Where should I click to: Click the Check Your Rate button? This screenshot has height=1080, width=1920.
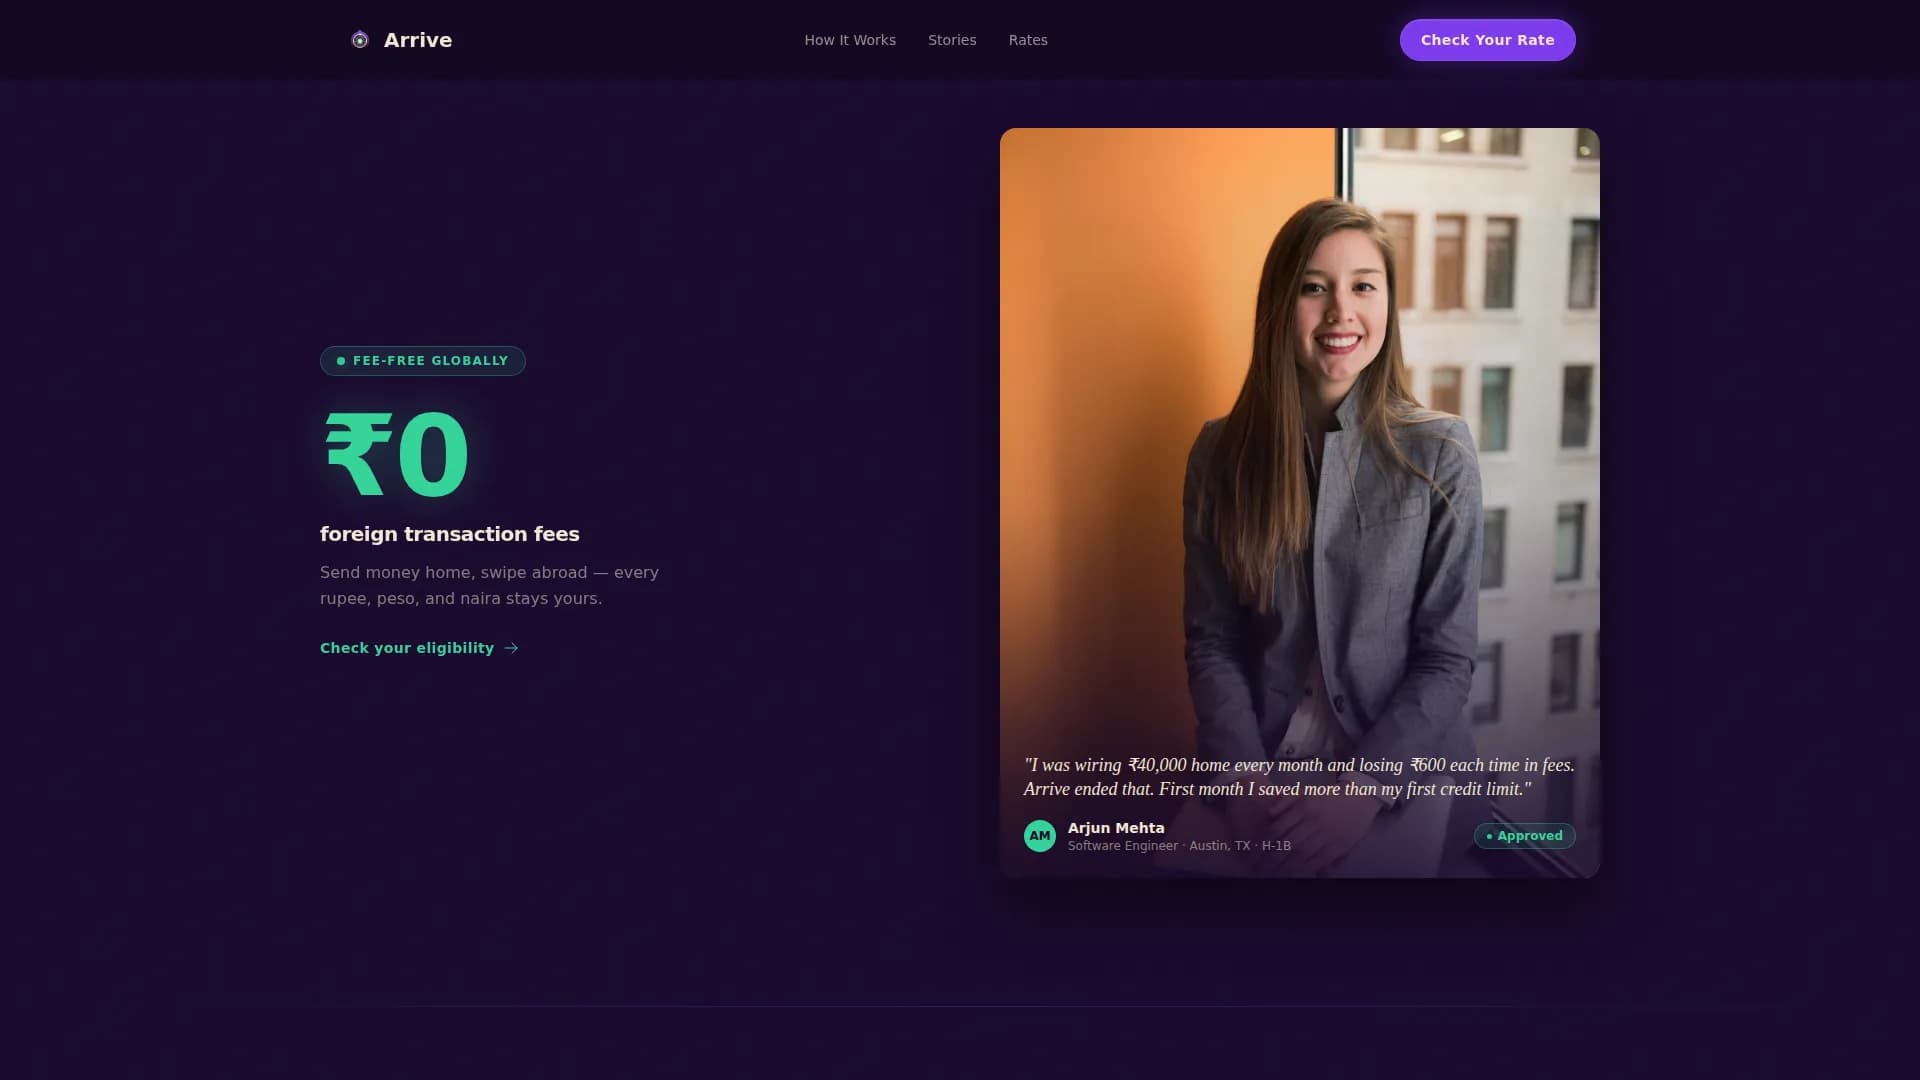[1487, 40]
